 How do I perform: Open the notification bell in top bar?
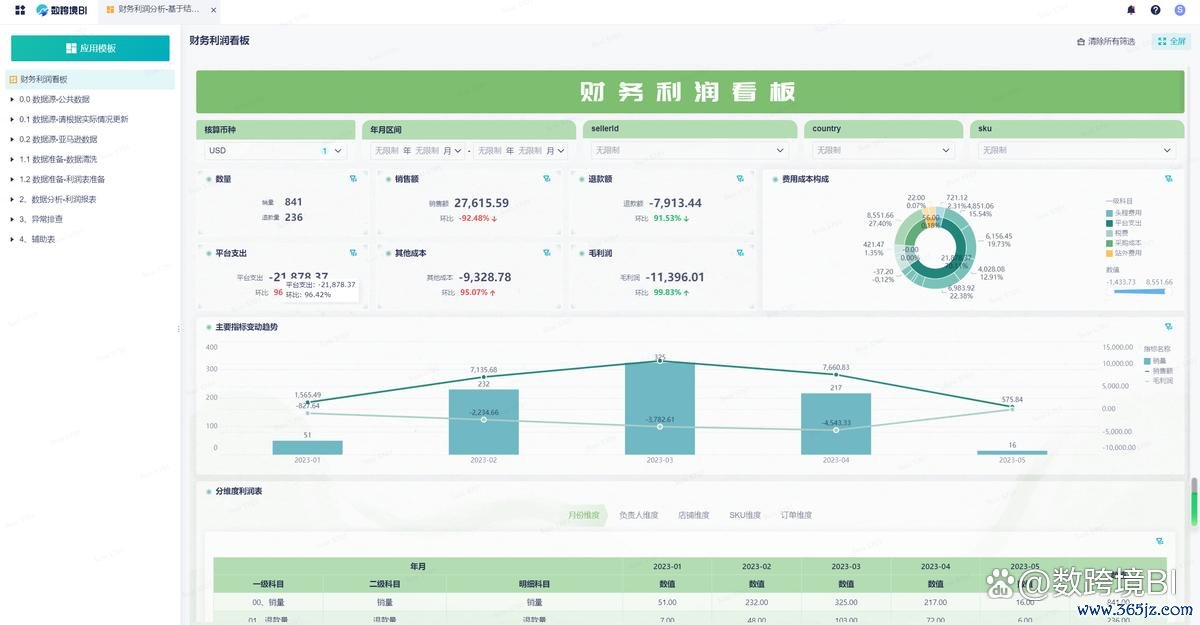[x=1131, y=10]
